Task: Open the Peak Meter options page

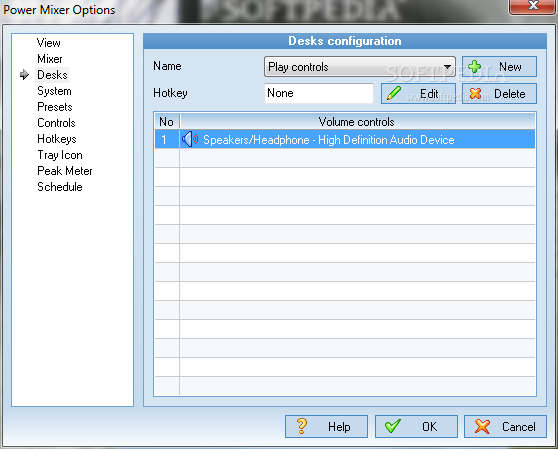Action: click(65, 171)
